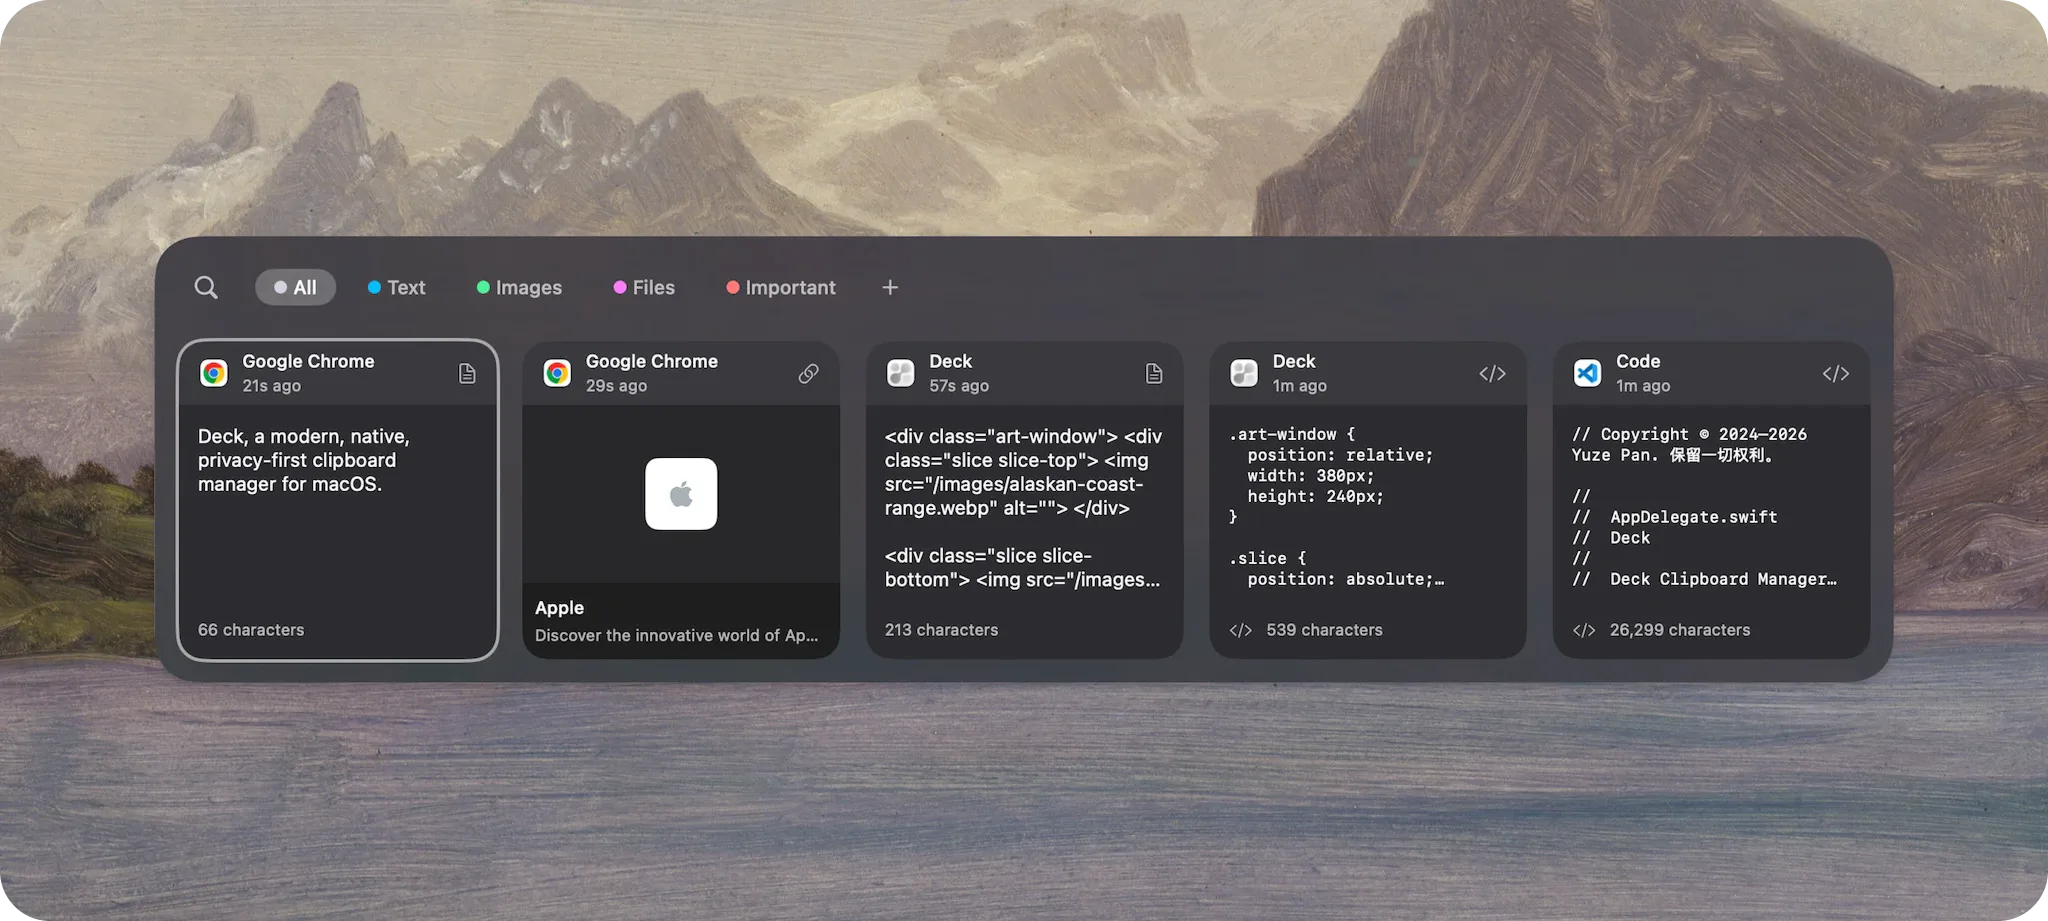
Task: Click the code icon on the CSS snippet card
Action: (x=1492, y=373)
